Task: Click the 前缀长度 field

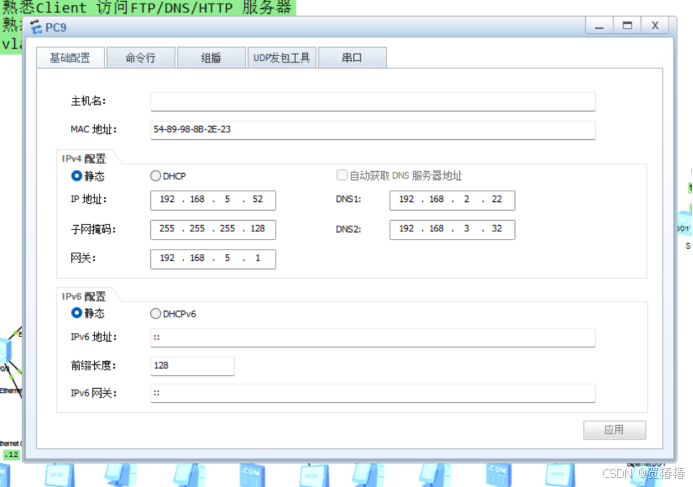Action: point(192,366)
